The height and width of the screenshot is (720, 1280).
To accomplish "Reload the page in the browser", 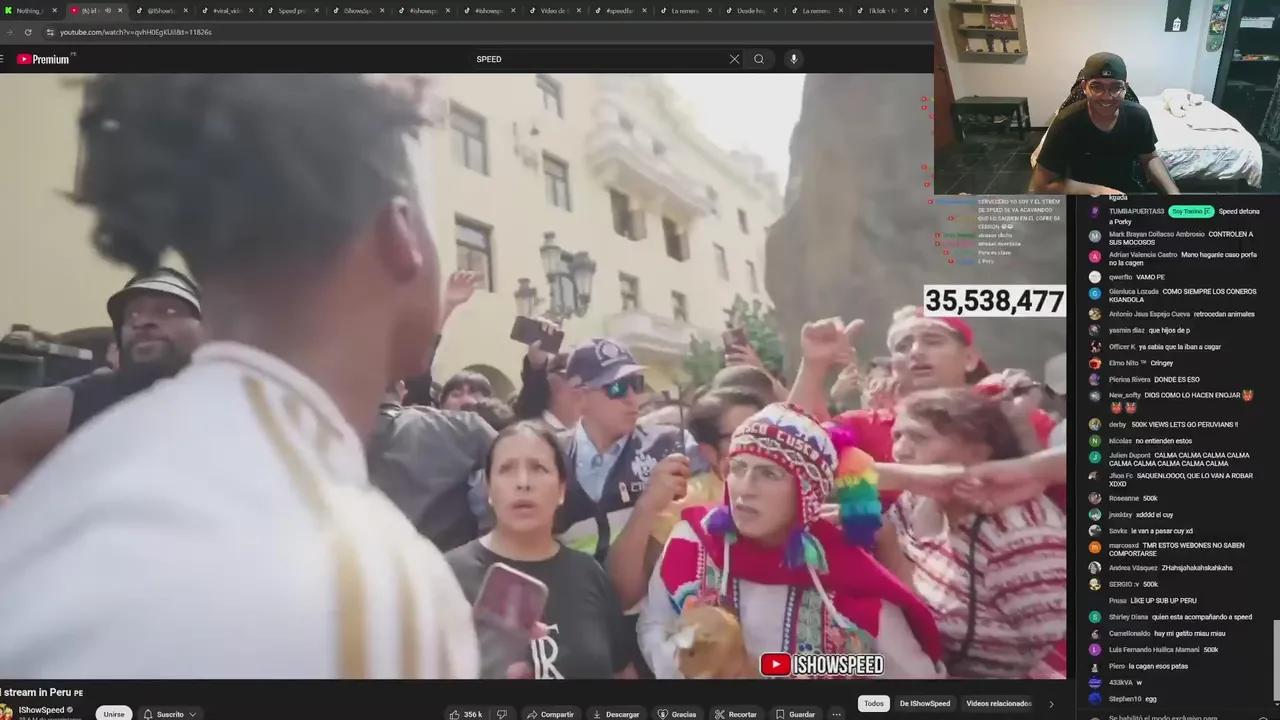I will pyautogui.click(x=28, y=32).
